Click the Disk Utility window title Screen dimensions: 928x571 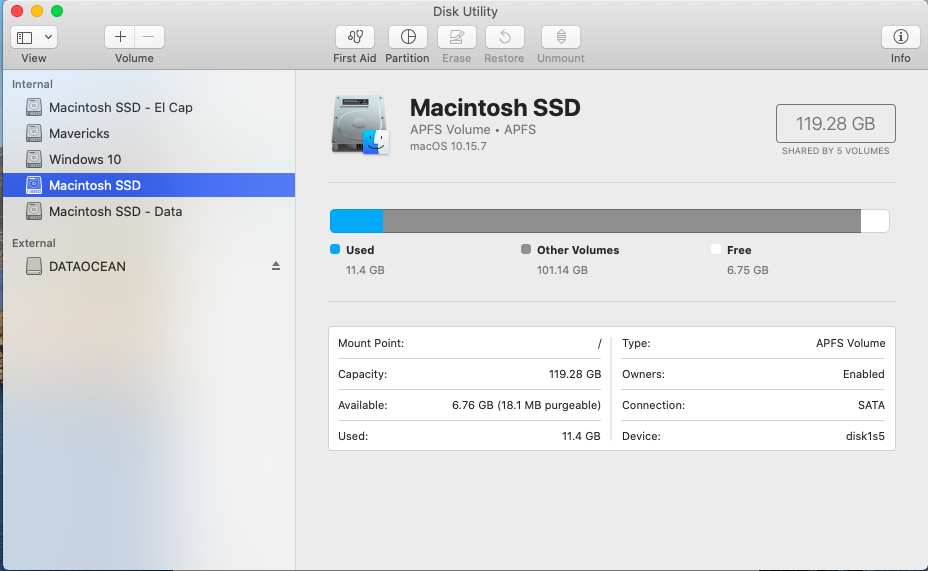pyautogui.click(x=465, y=11)
